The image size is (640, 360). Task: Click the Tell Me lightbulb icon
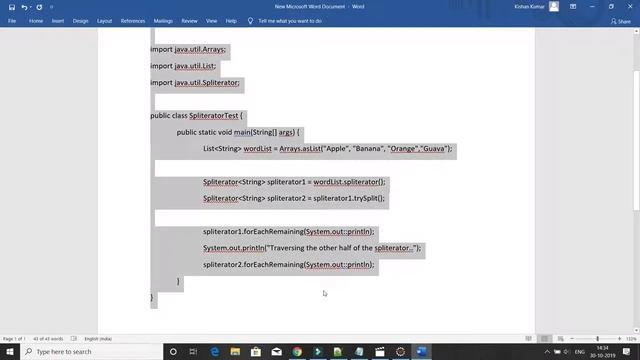pyautogui.click(x=250, y=21)
